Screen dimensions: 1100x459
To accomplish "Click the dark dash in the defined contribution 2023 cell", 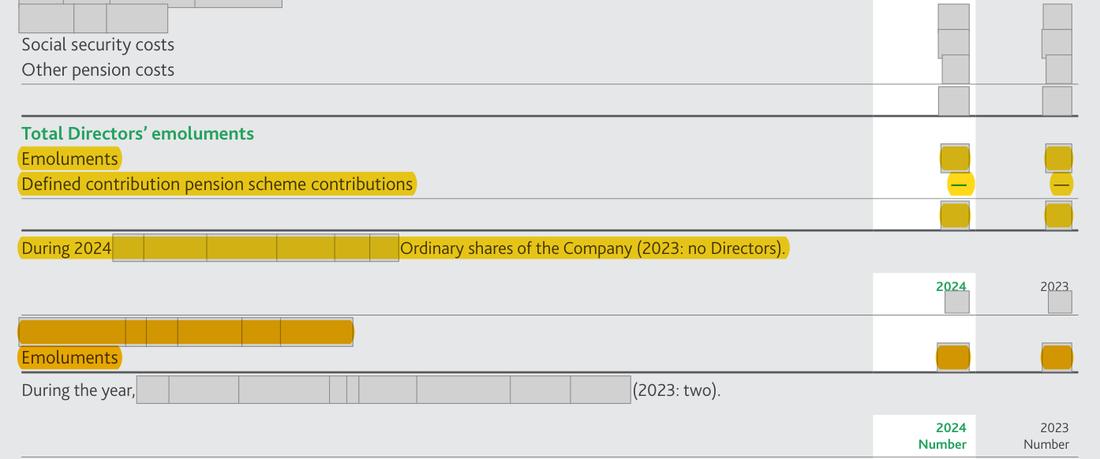I will (x=1062, y=185).
